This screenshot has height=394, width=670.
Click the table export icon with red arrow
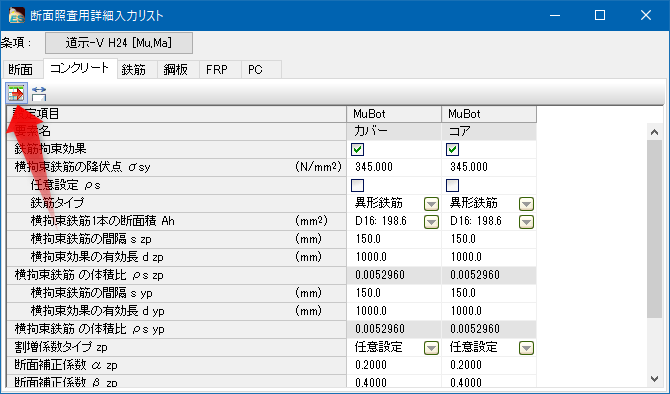(x=17, y=93)
